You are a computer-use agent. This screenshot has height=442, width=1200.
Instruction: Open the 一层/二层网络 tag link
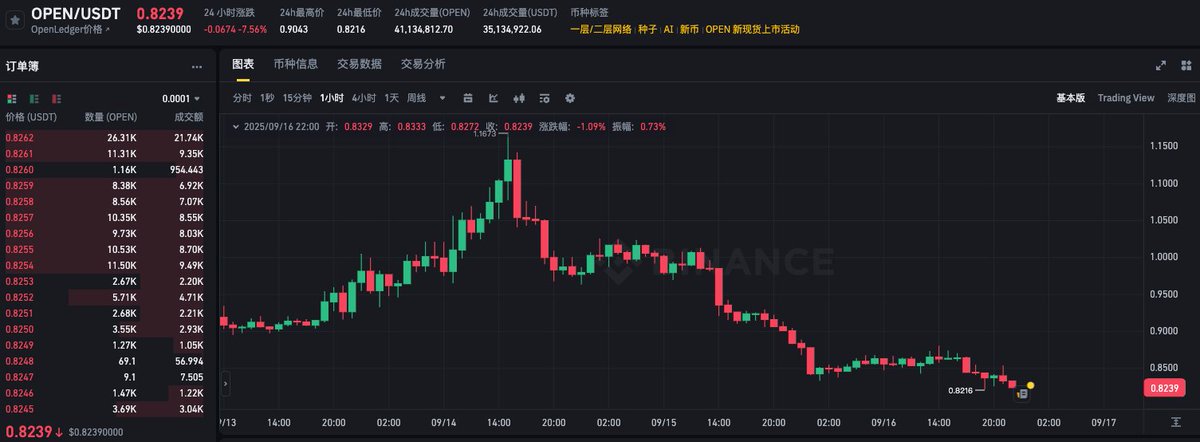coord(601,30)
